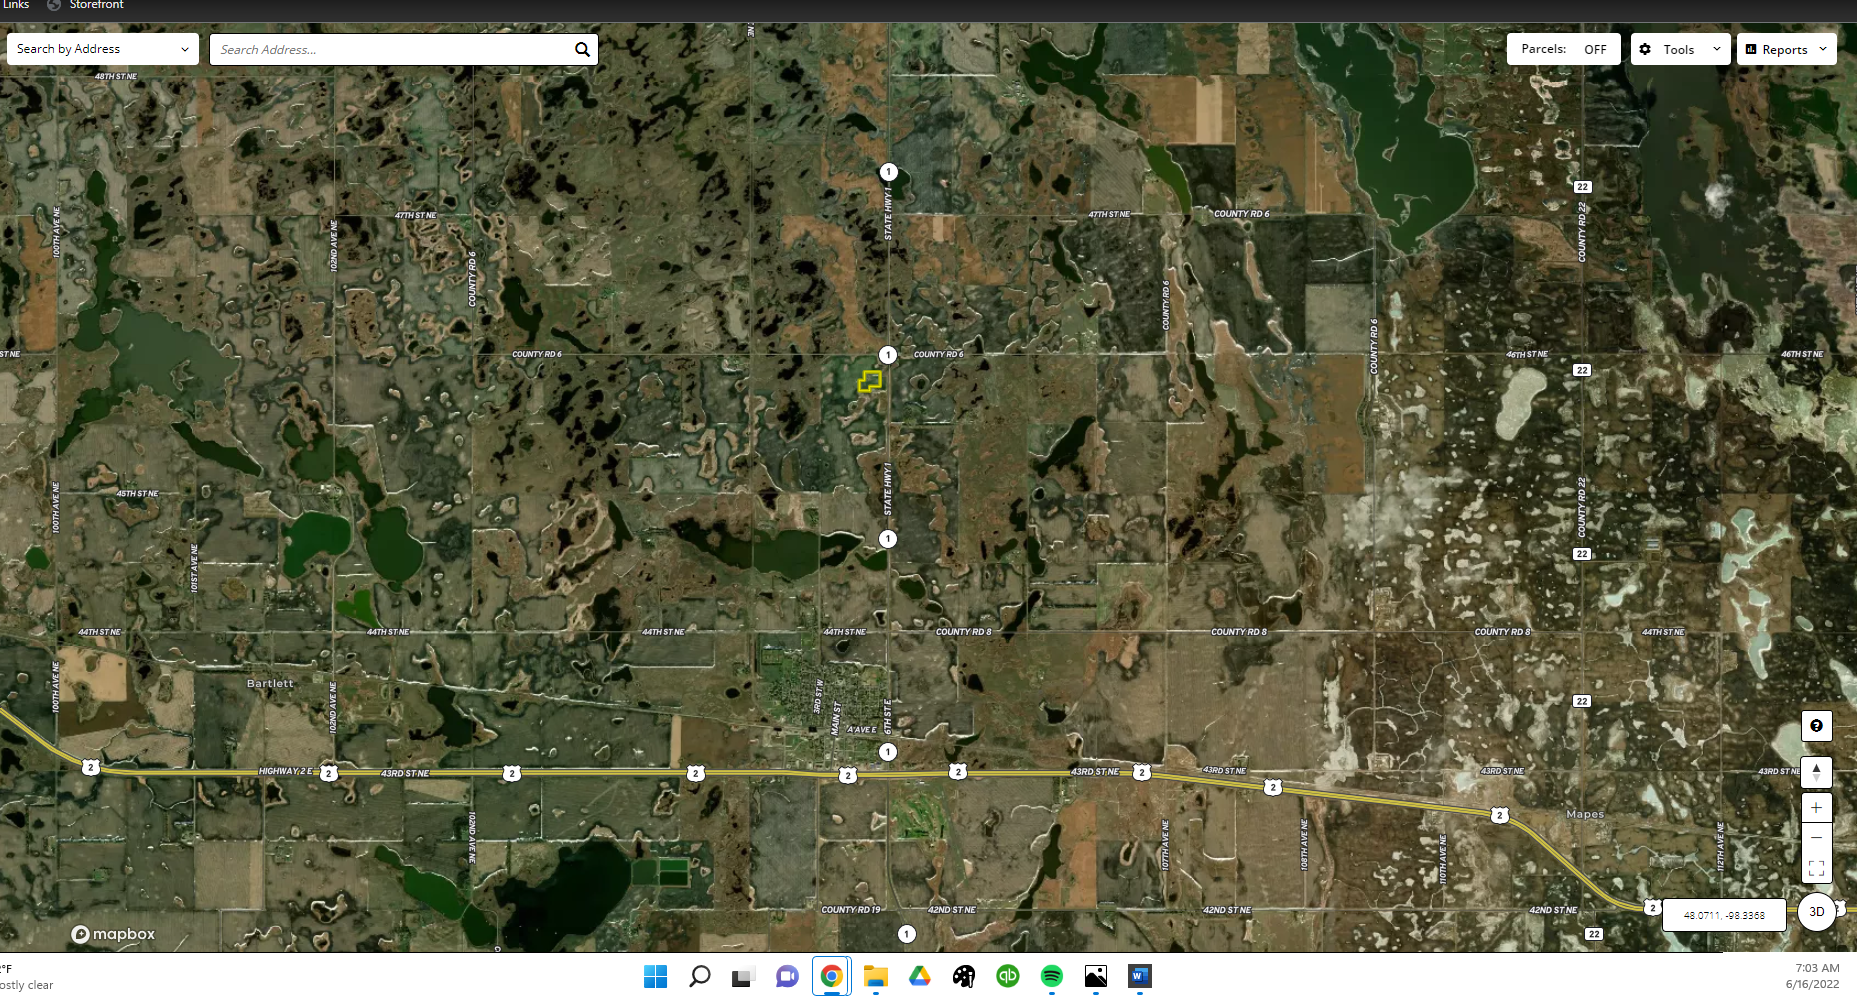Image resolution: width=1857 pixels, height=1000 pixels.
Task: Expand the Reports dropdown
Action: click(x=1786, y=49)
